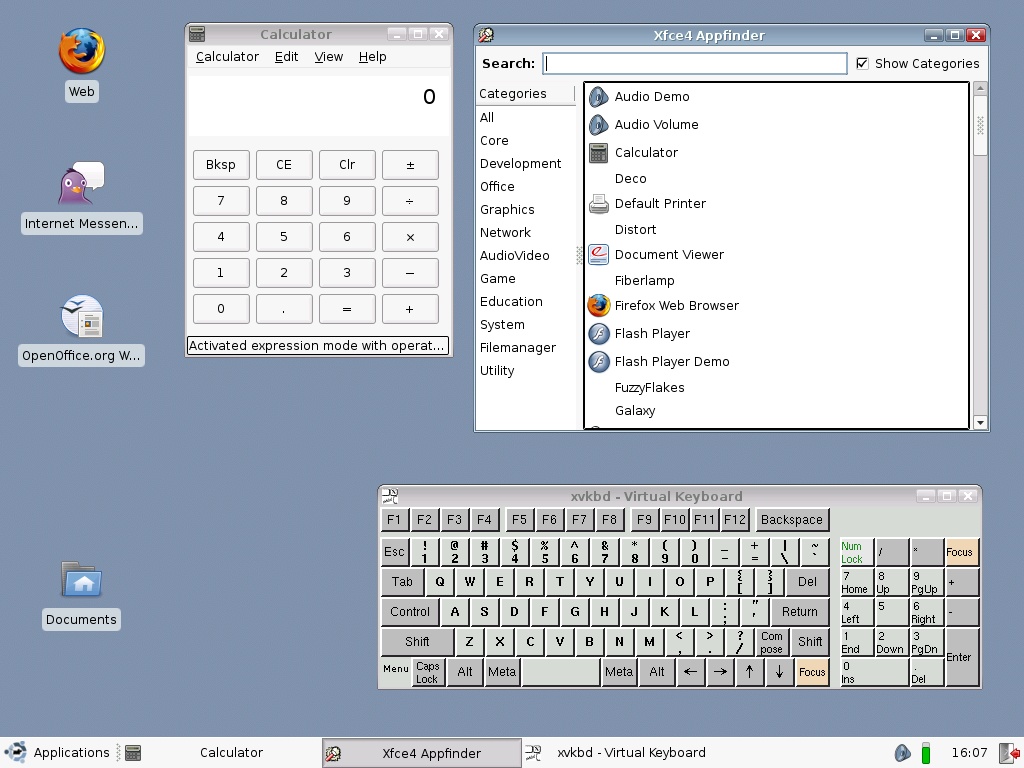
Task: Toggle left Meta key on virtual keyboard
Action: pyautogui.click(x=502, y=672)
